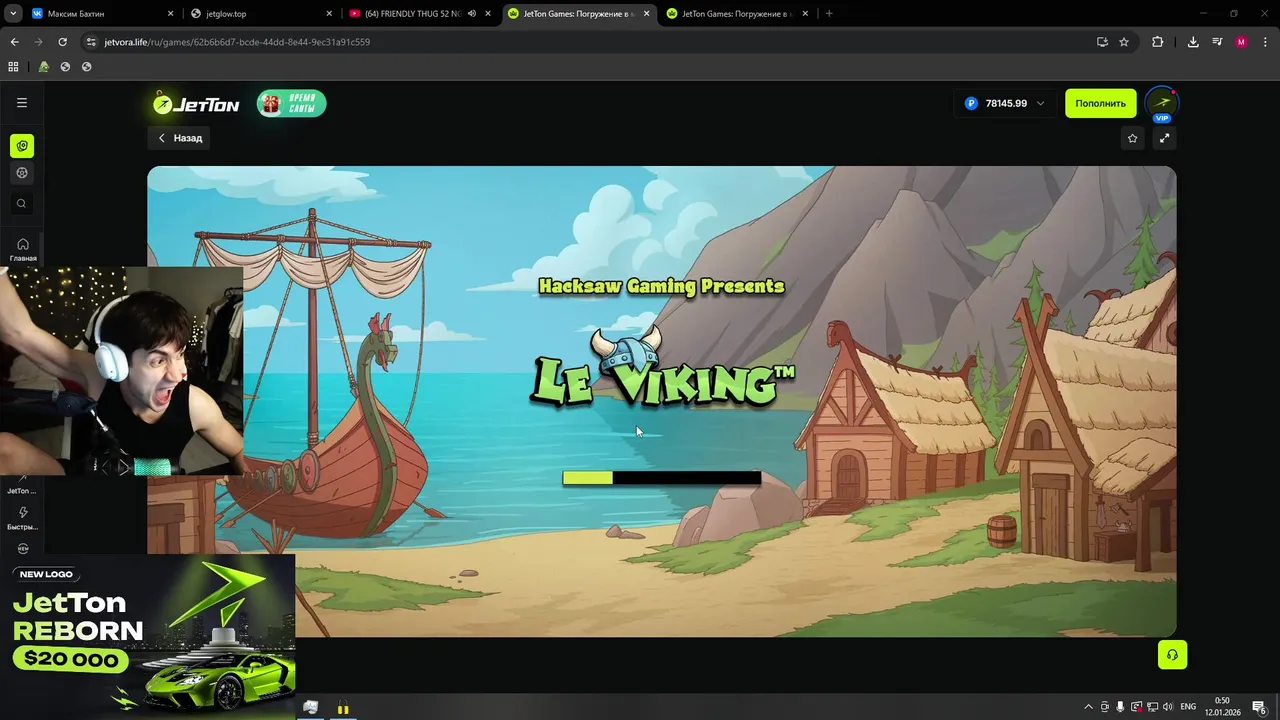The width and height of the screenshot is (1280, 720).
Task: Switch to FRIENDLY THUG 52 YouTube tab
Action: [x=420, y=14]
